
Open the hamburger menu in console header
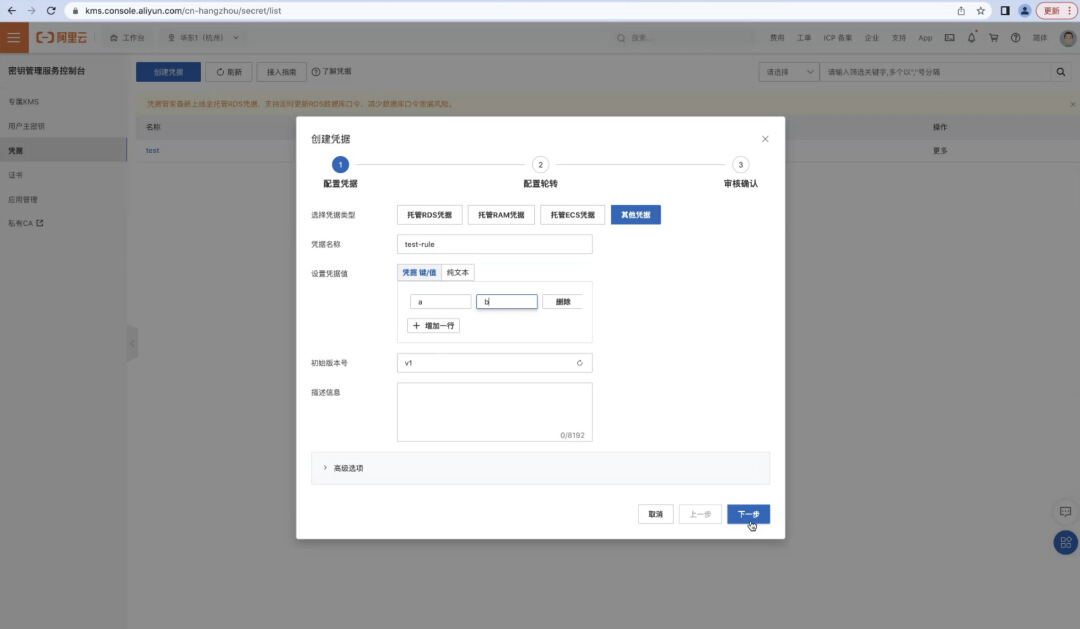pos(14,38)
